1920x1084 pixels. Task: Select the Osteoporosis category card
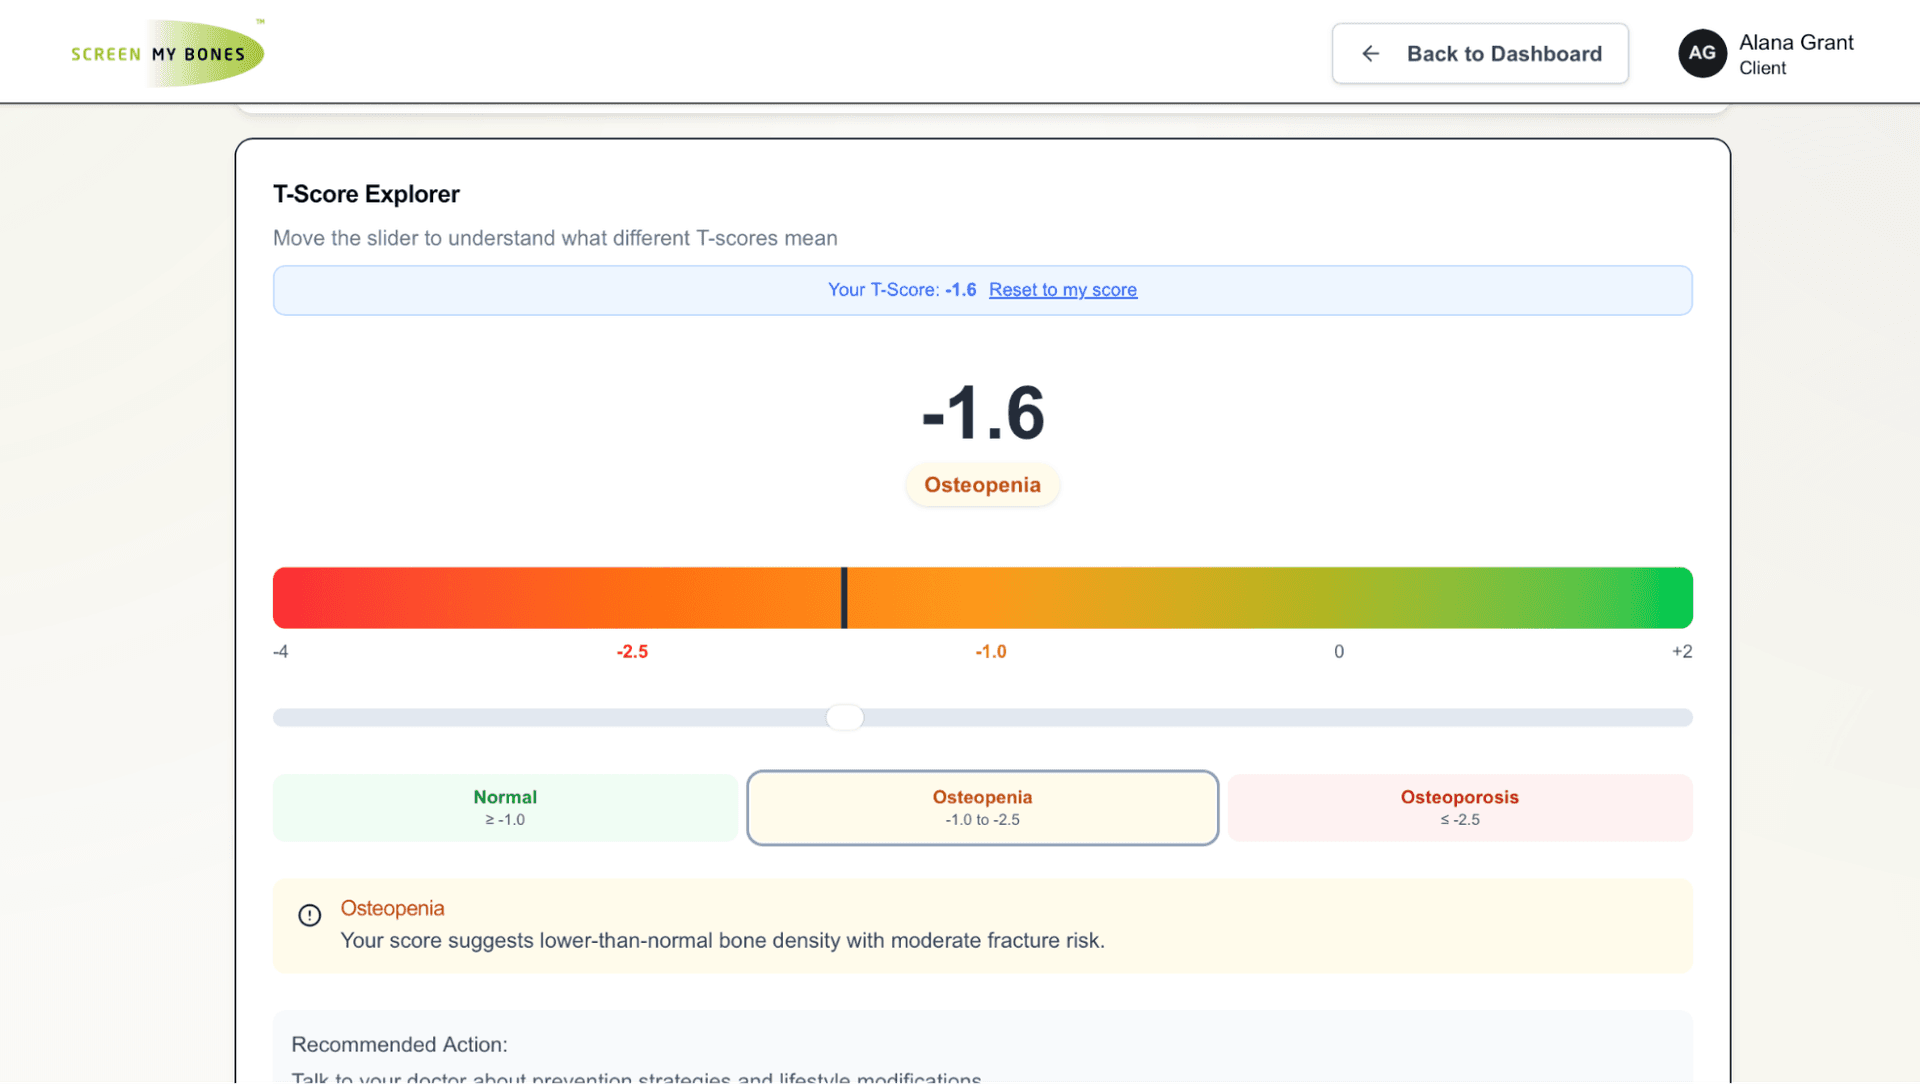coord(1459,807)
